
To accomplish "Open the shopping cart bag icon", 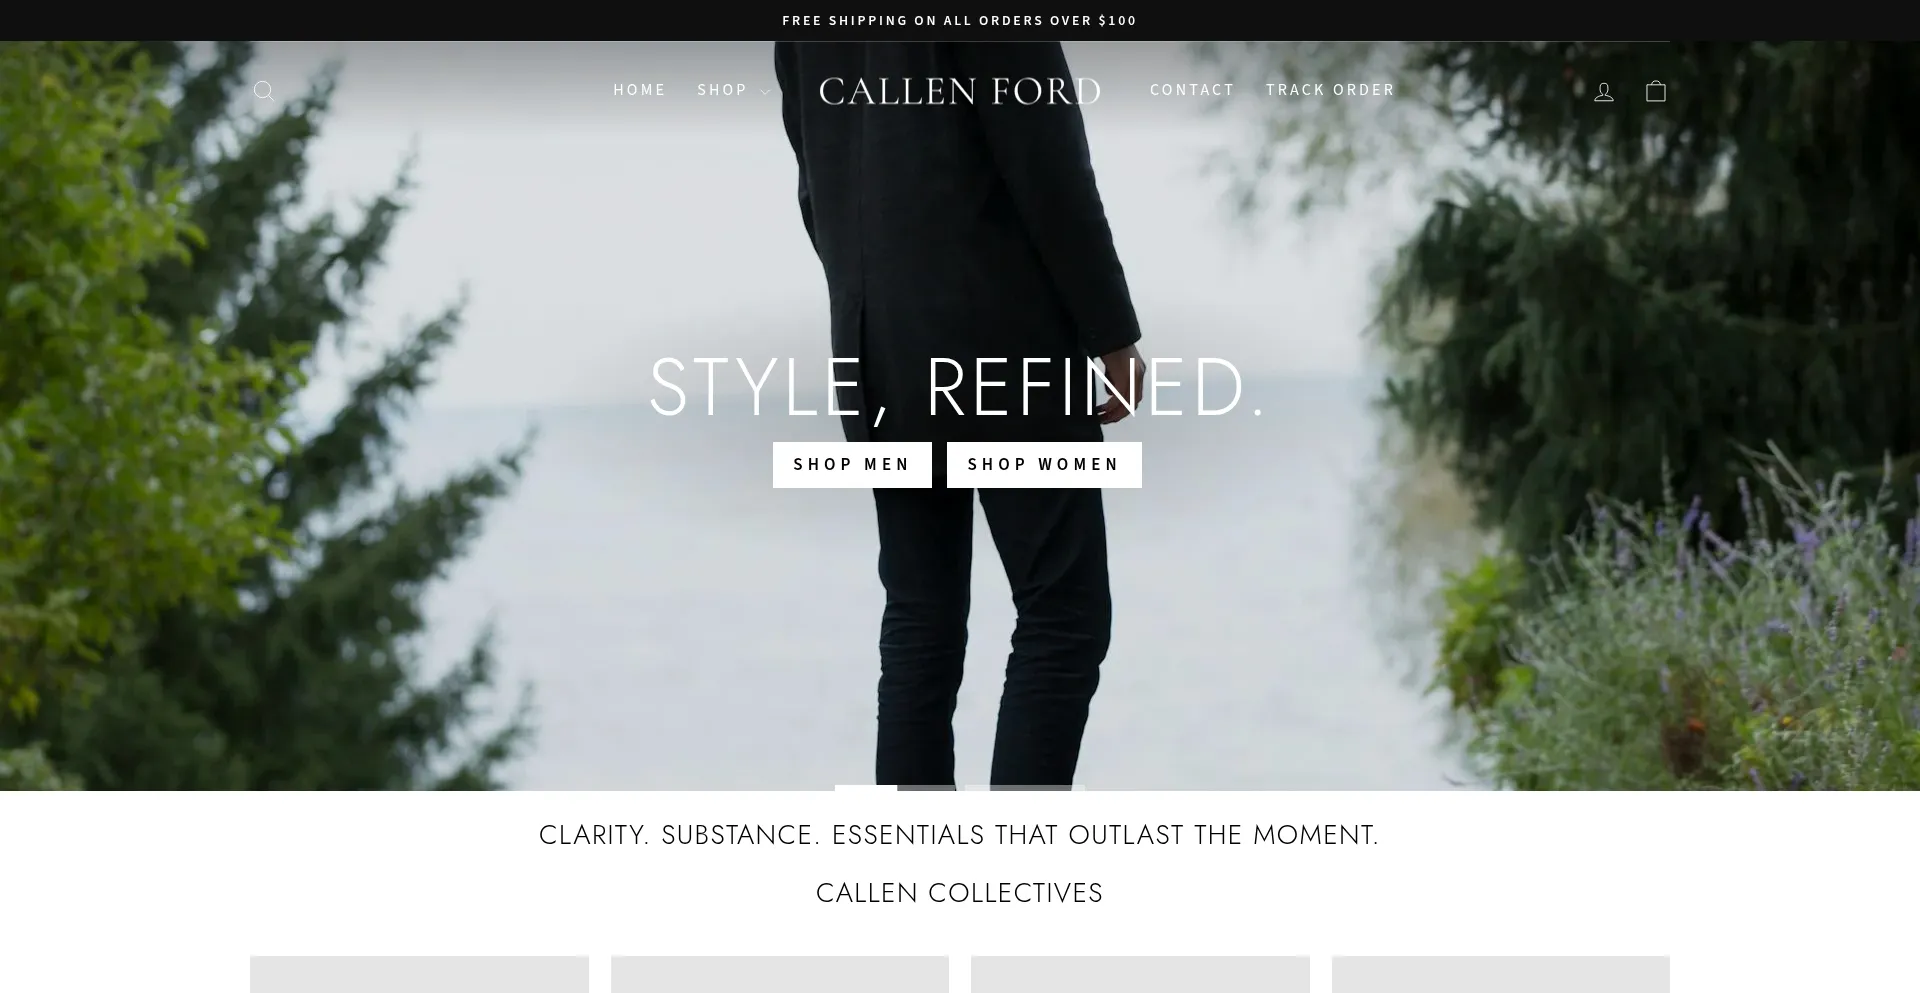I will coord(1656,91).
